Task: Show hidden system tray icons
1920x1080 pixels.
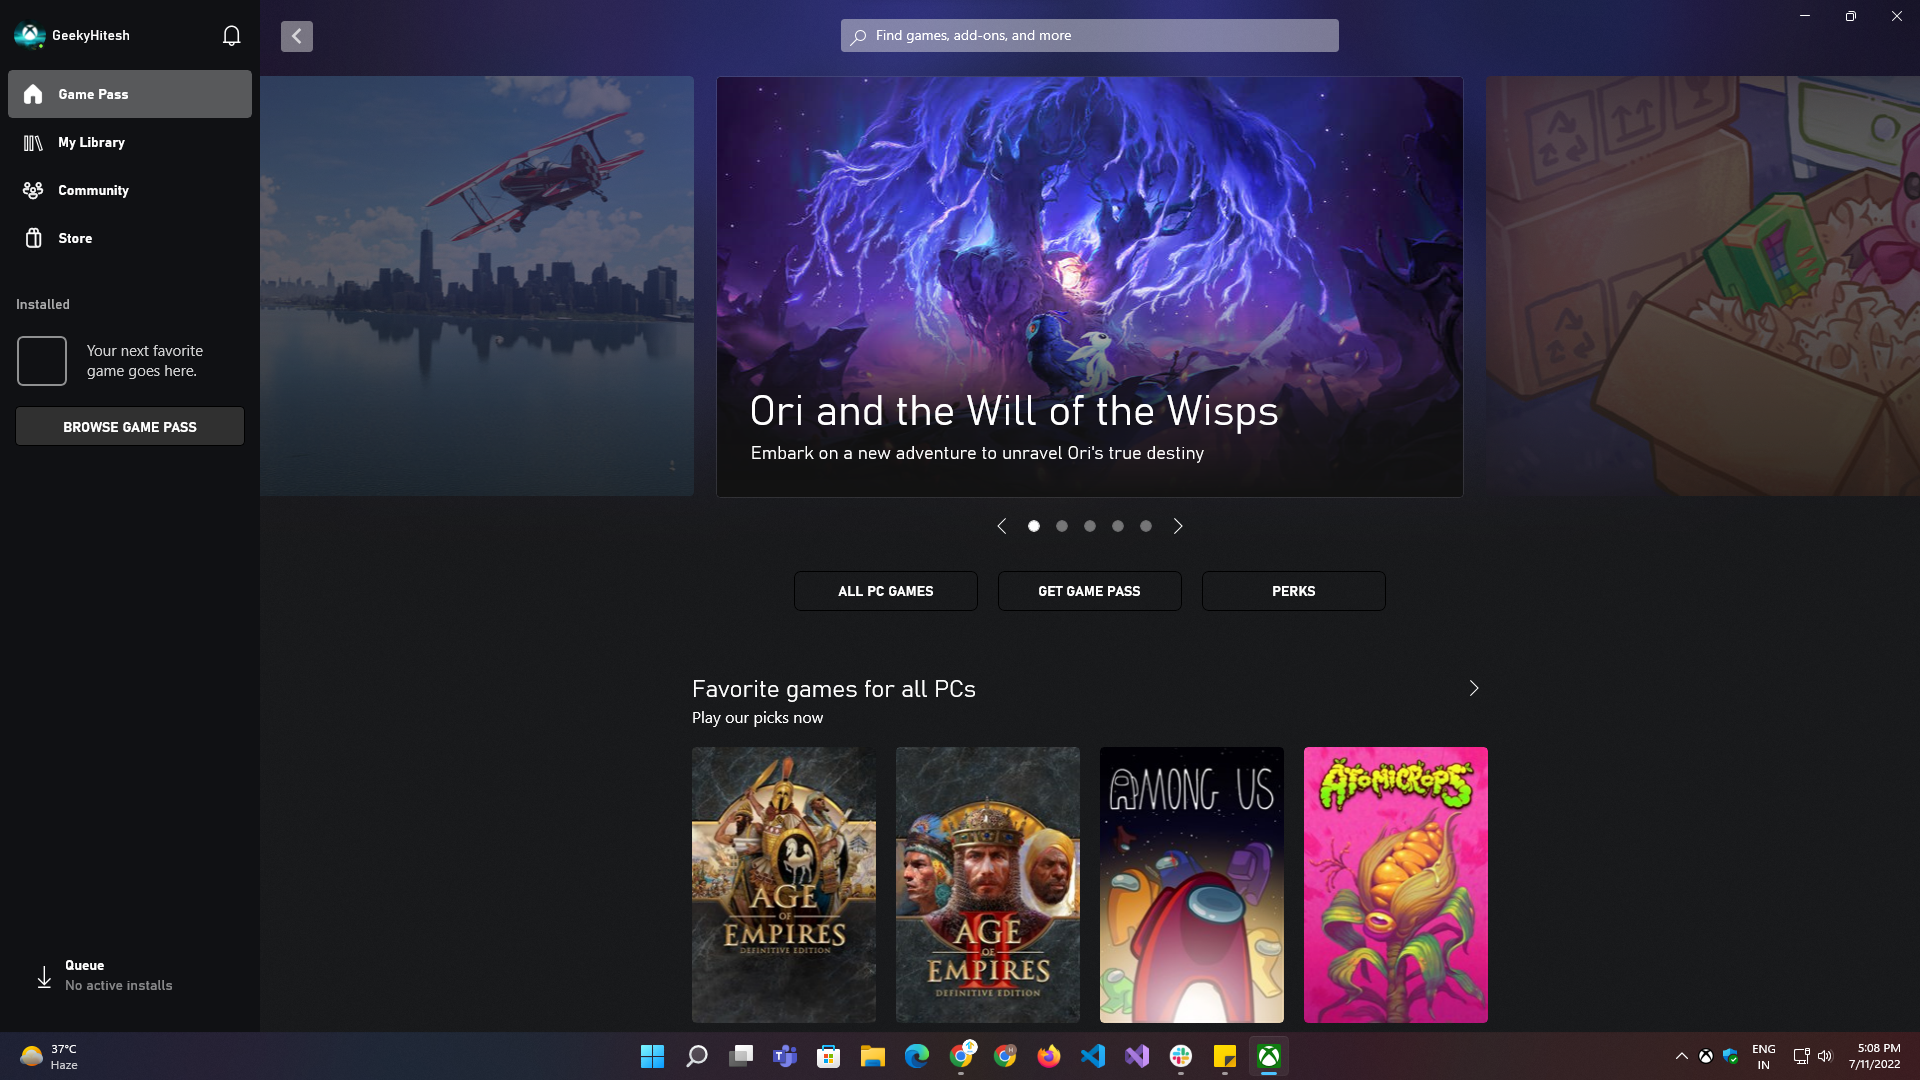Action: 1682,1056
